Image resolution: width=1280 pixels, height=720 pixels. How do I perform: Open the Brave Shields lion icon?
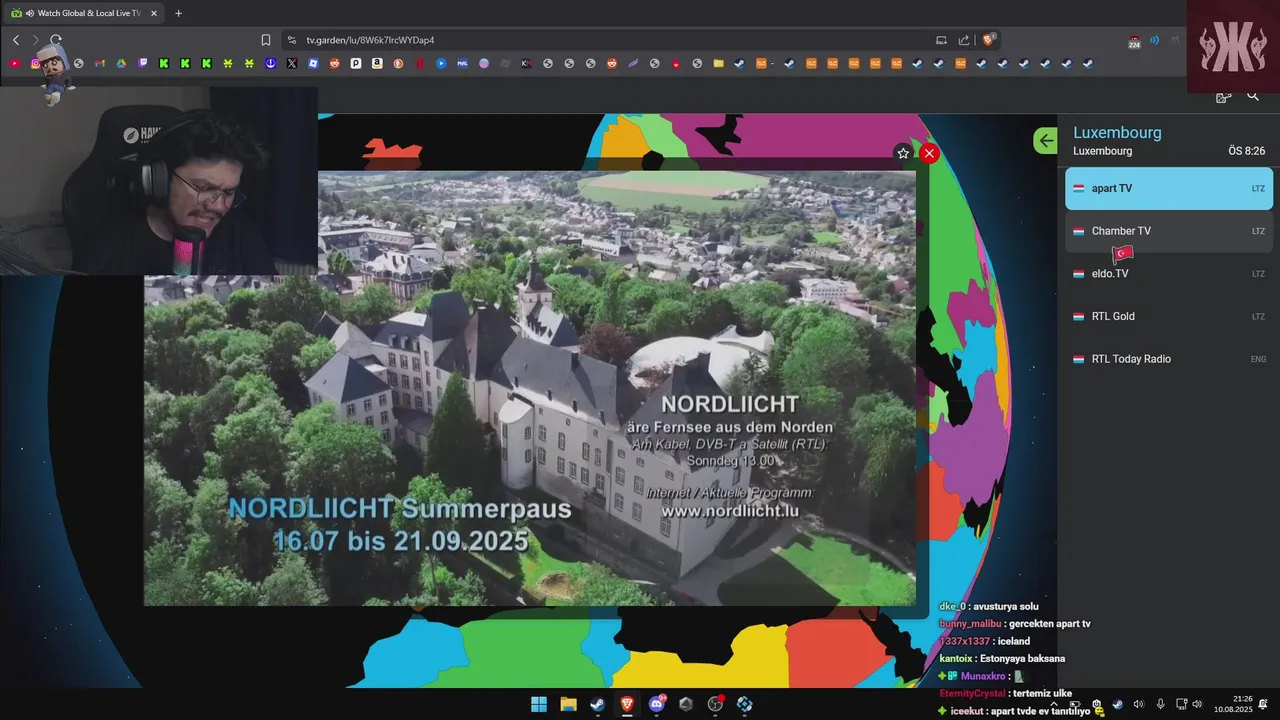click(x=988, y=40)
